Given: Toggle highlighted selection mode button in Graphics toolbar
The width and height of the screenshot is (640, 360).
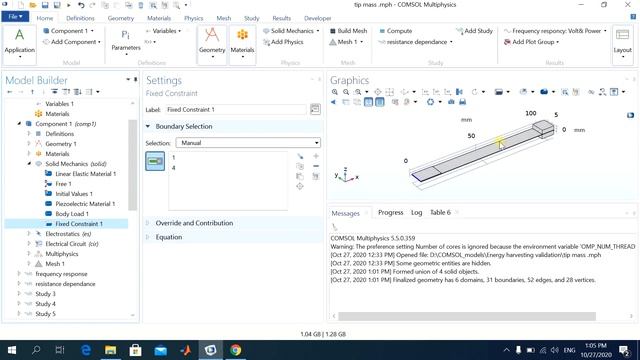Looking at the screenshot, I should point(368,102).
